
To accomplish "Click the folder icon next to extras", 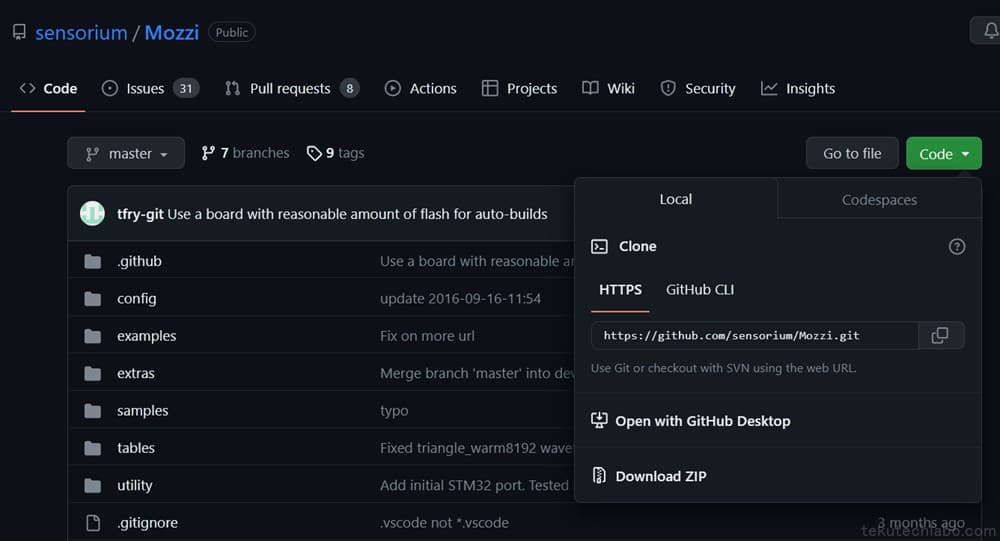I will [x=93, y=373].
